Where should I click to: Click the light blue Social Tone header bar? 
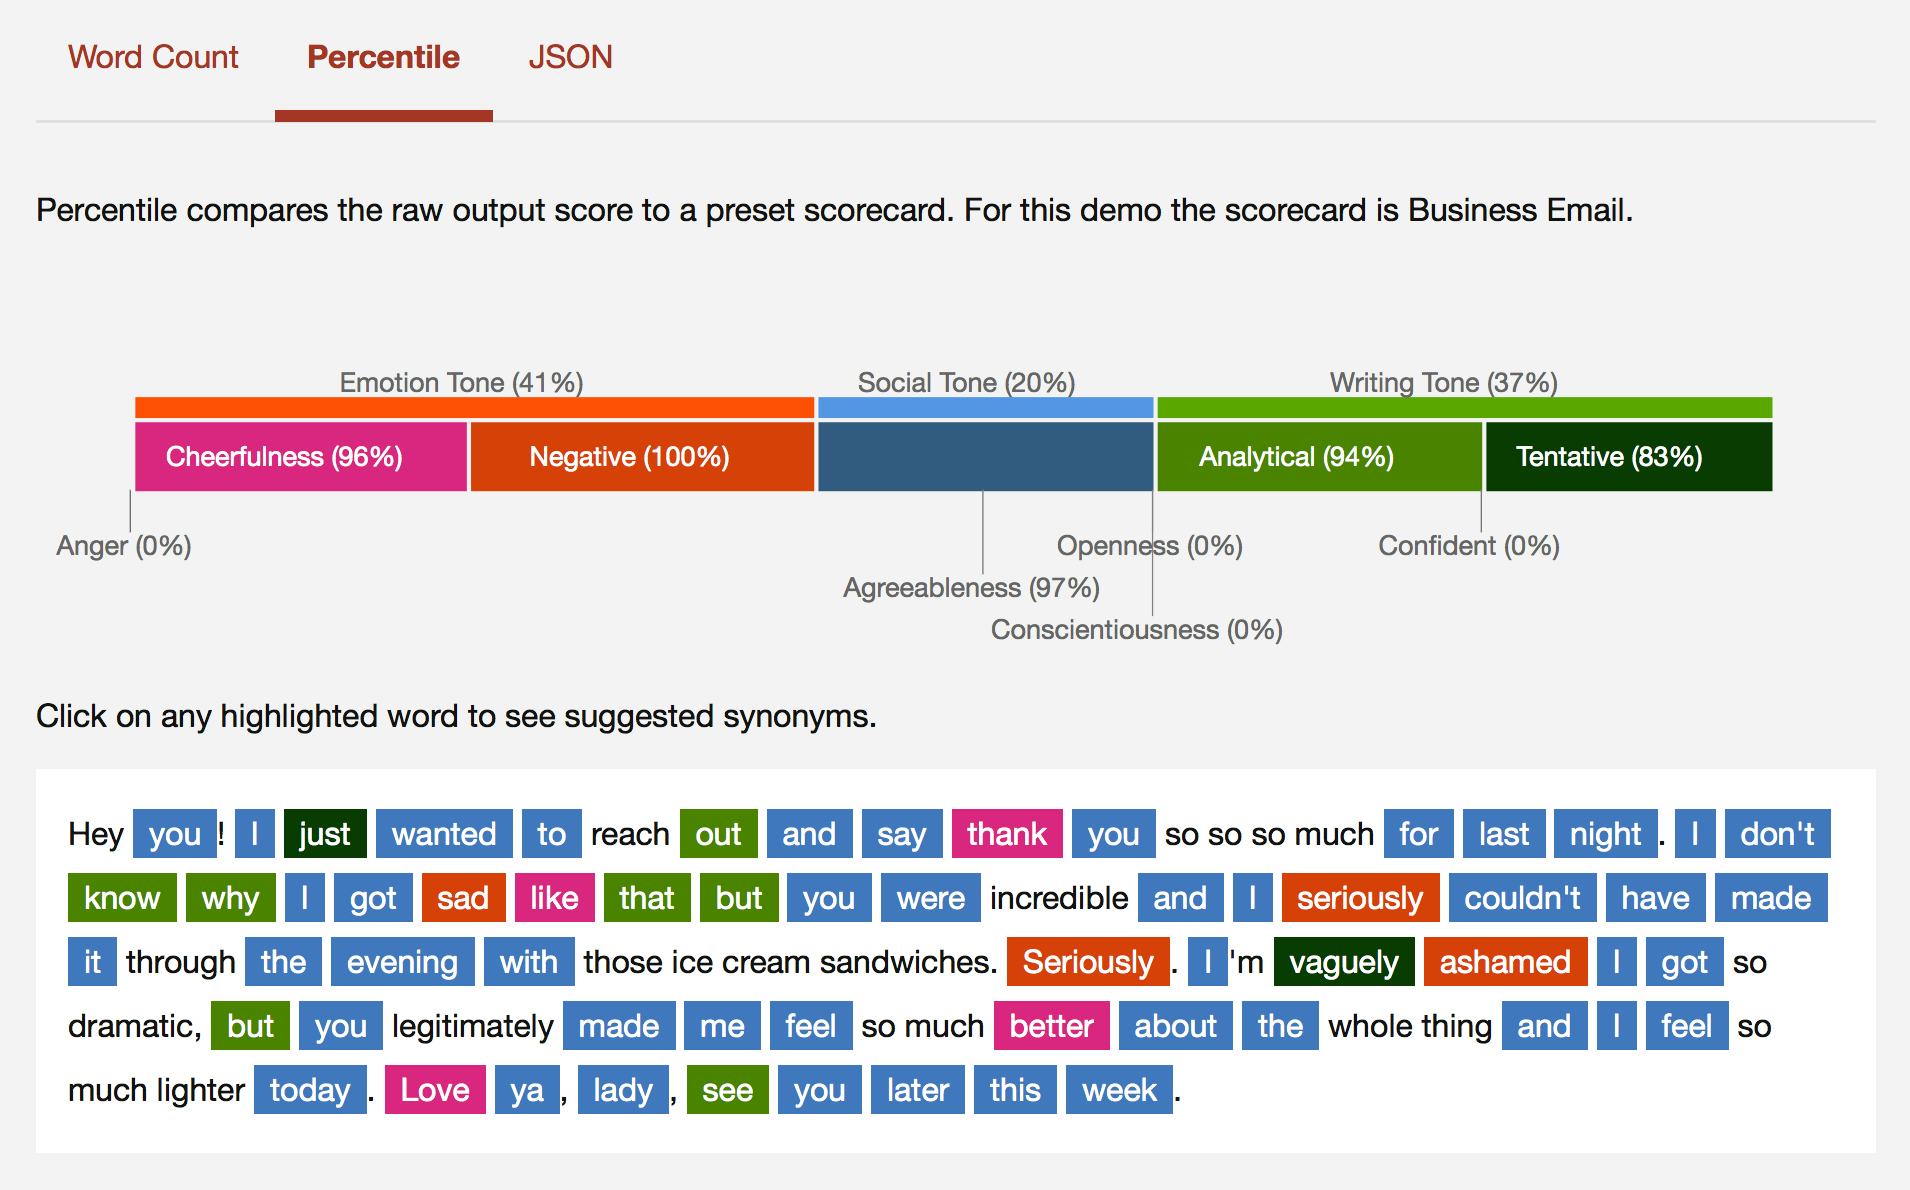(985, 408)
